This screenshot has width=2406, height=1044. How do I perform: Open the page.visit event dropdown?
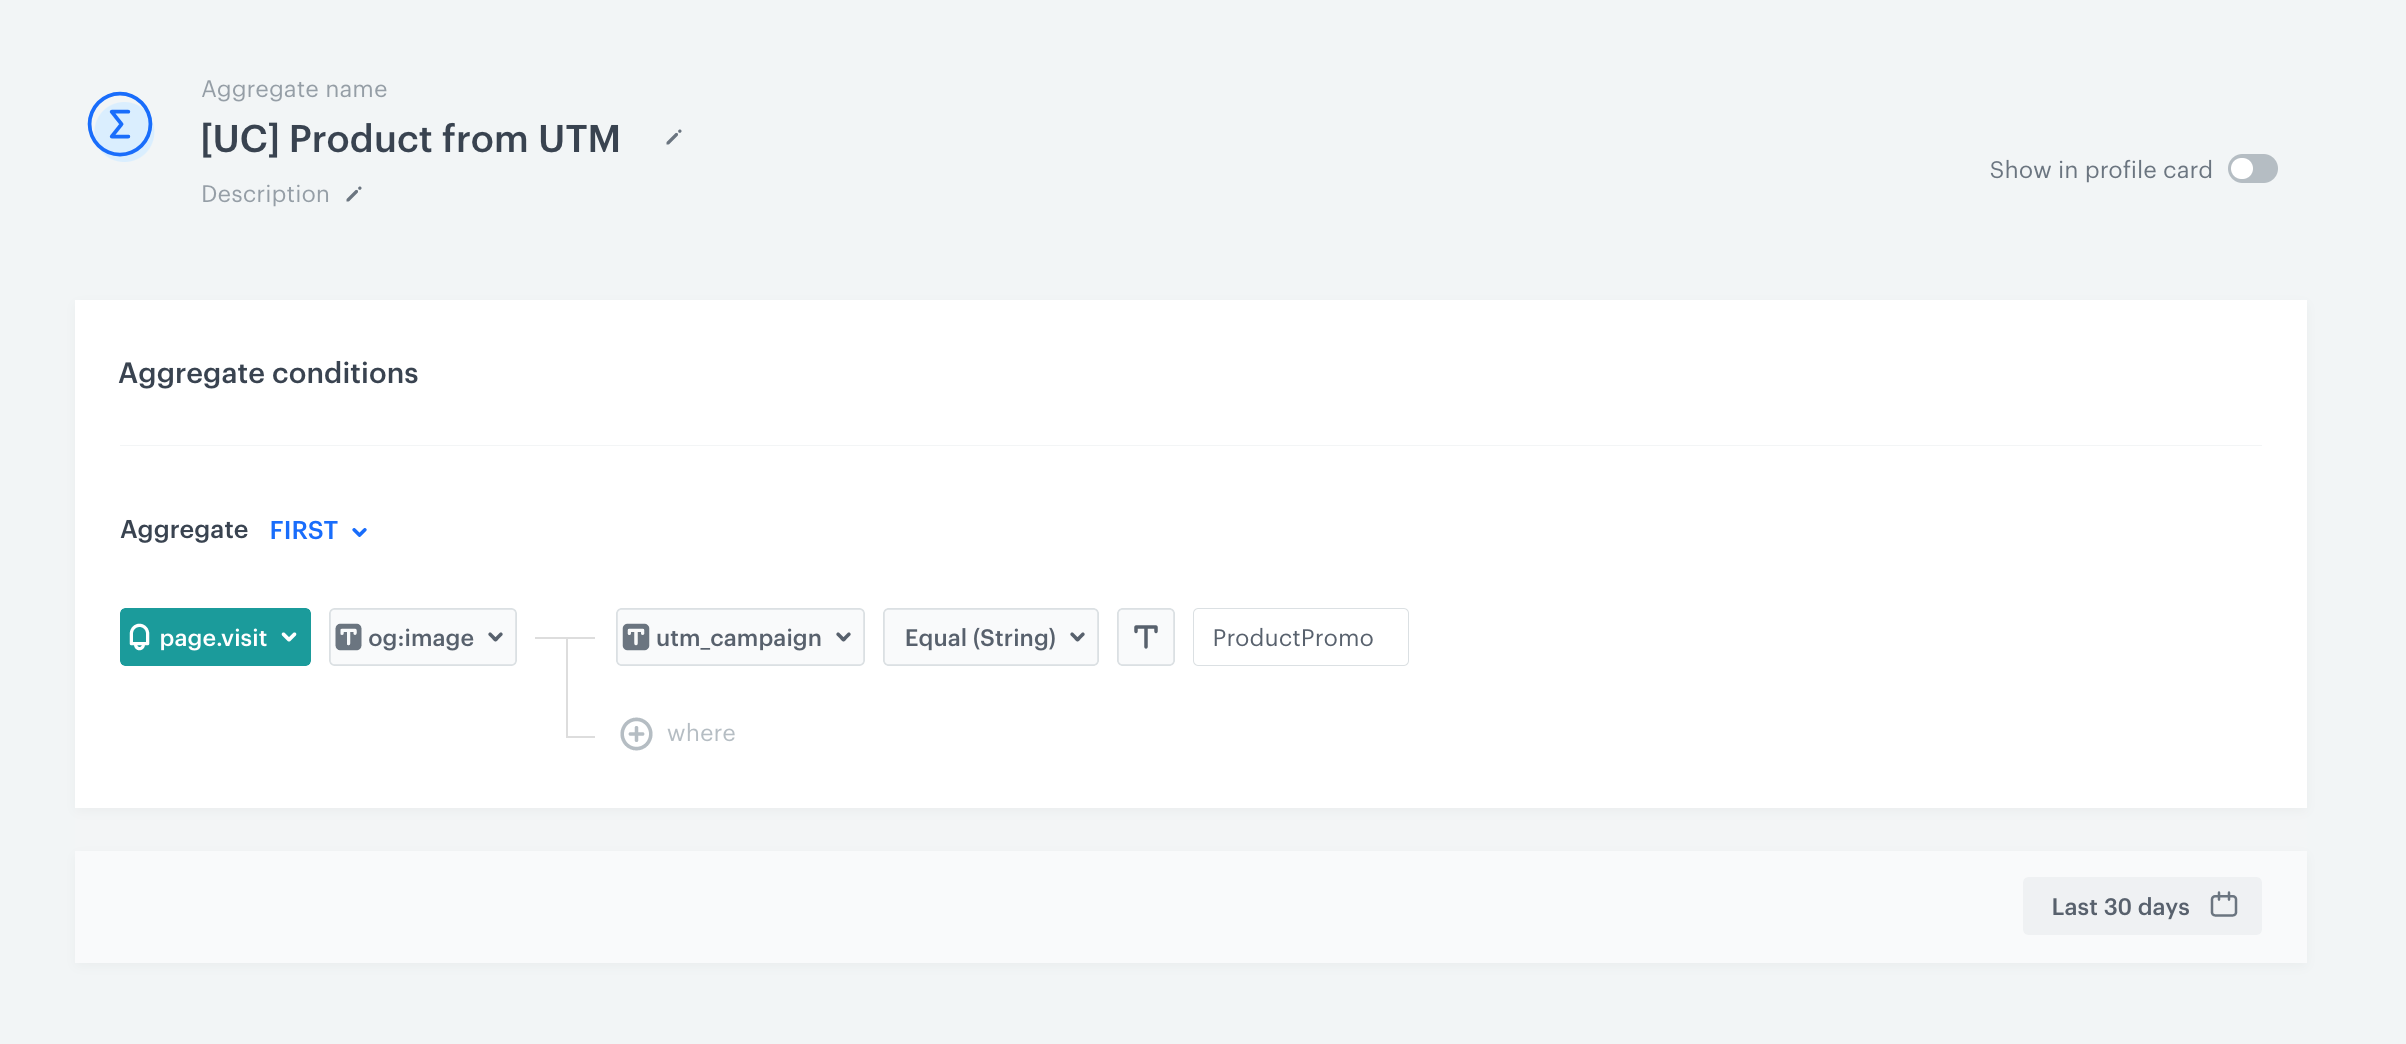(x=214, y=637)
